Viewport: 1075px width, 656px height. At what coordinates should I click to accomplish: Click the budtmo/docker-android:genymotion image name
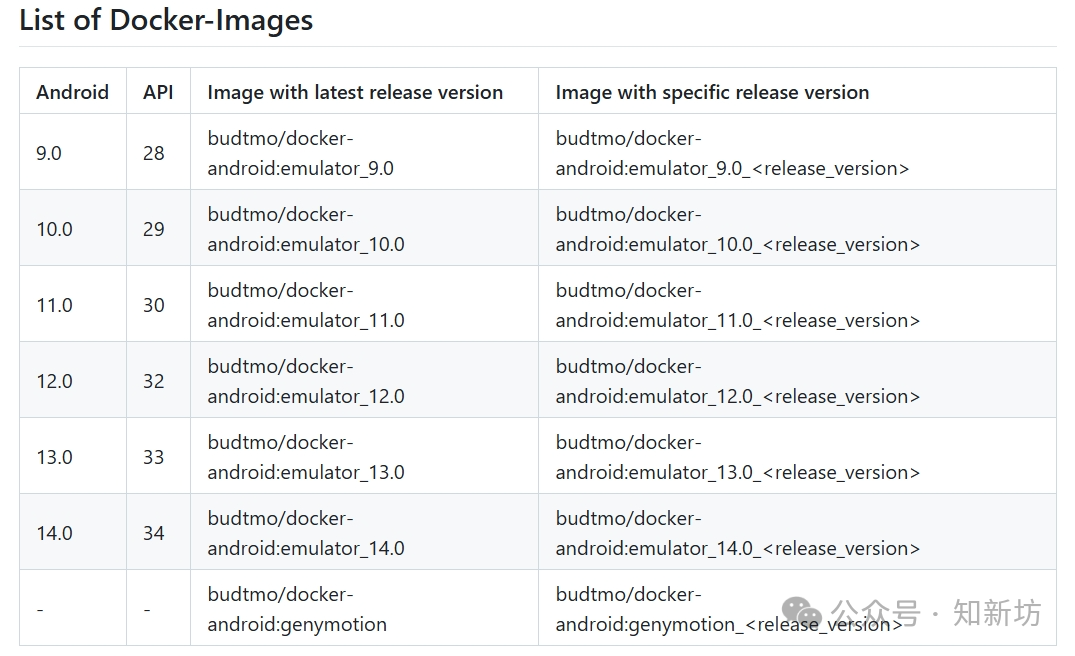point(297,609)
